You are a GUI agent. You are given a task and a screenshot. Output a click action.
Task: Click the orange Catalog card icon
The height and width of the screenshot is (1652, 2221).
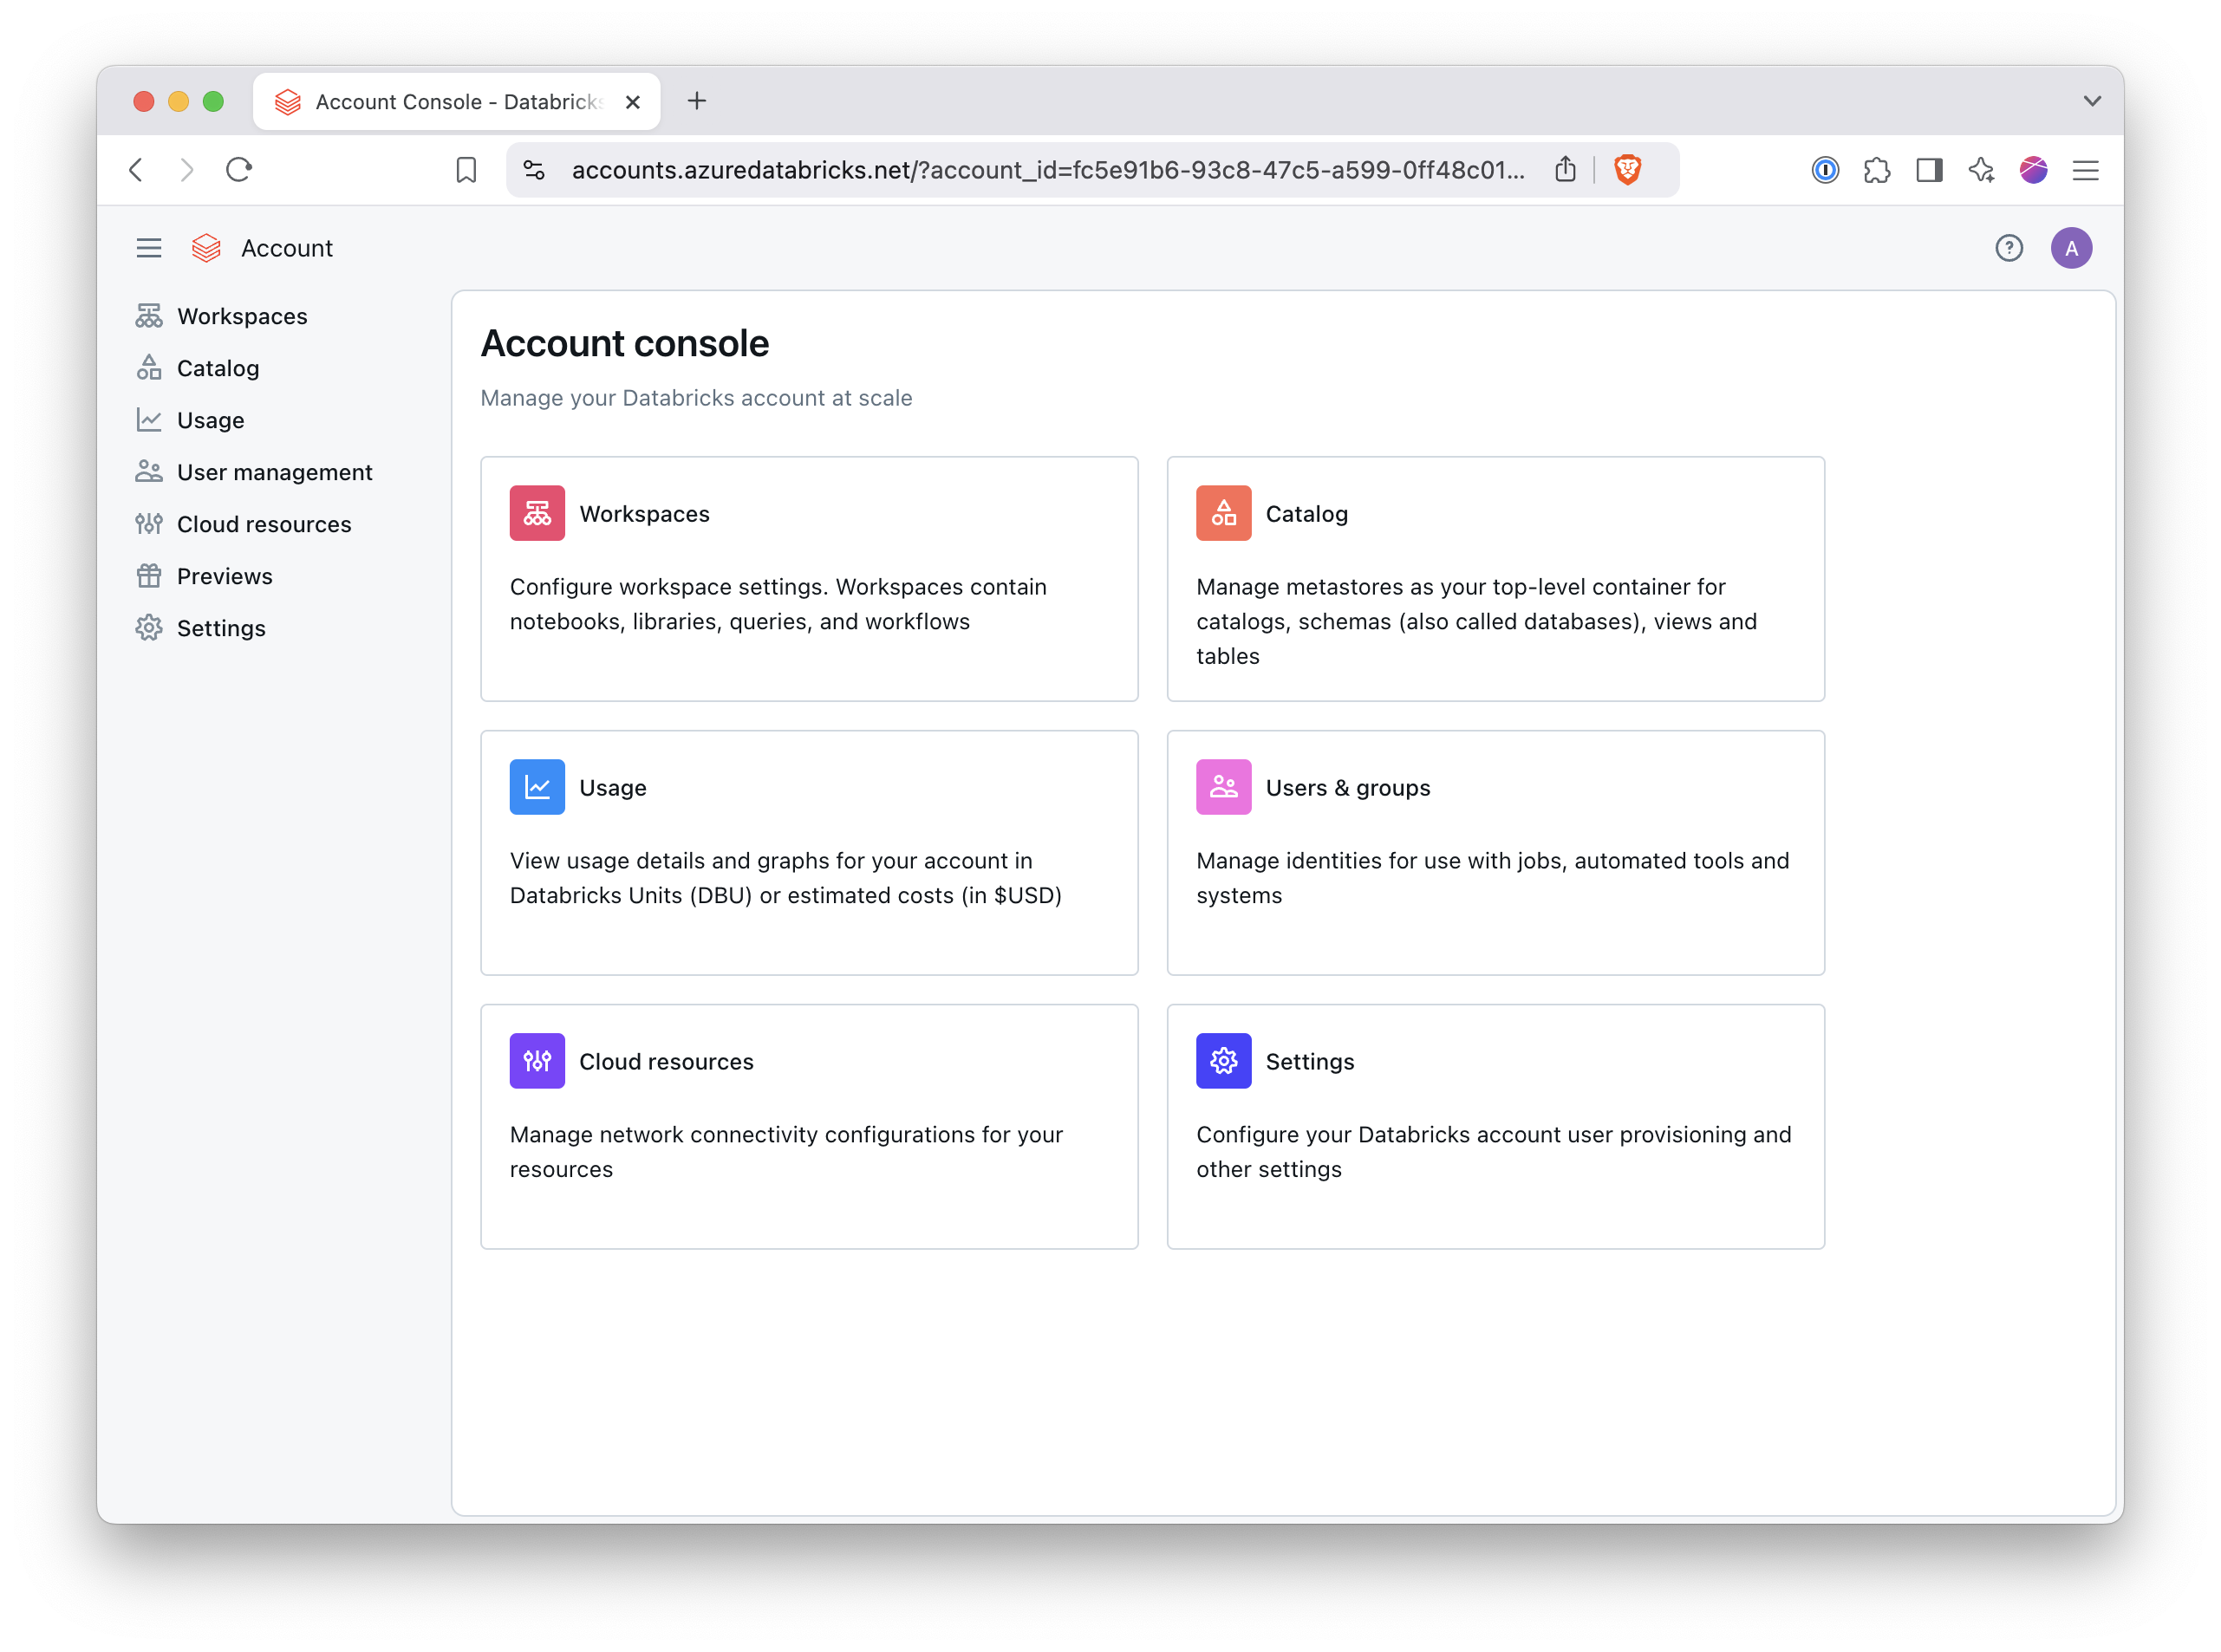(x=1223, y=513)
